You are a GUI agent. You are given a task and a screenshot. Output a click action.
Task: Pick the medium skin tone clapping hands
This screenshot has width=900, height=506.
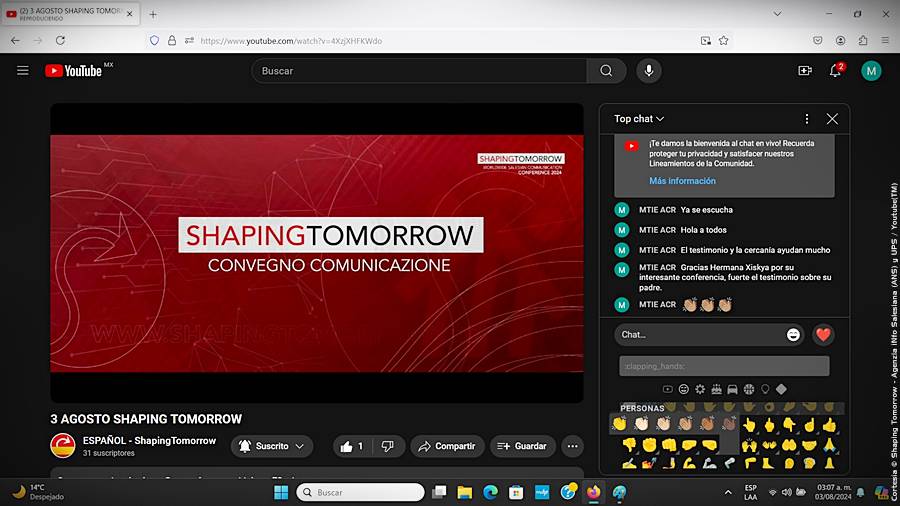(x=685, y=424)
